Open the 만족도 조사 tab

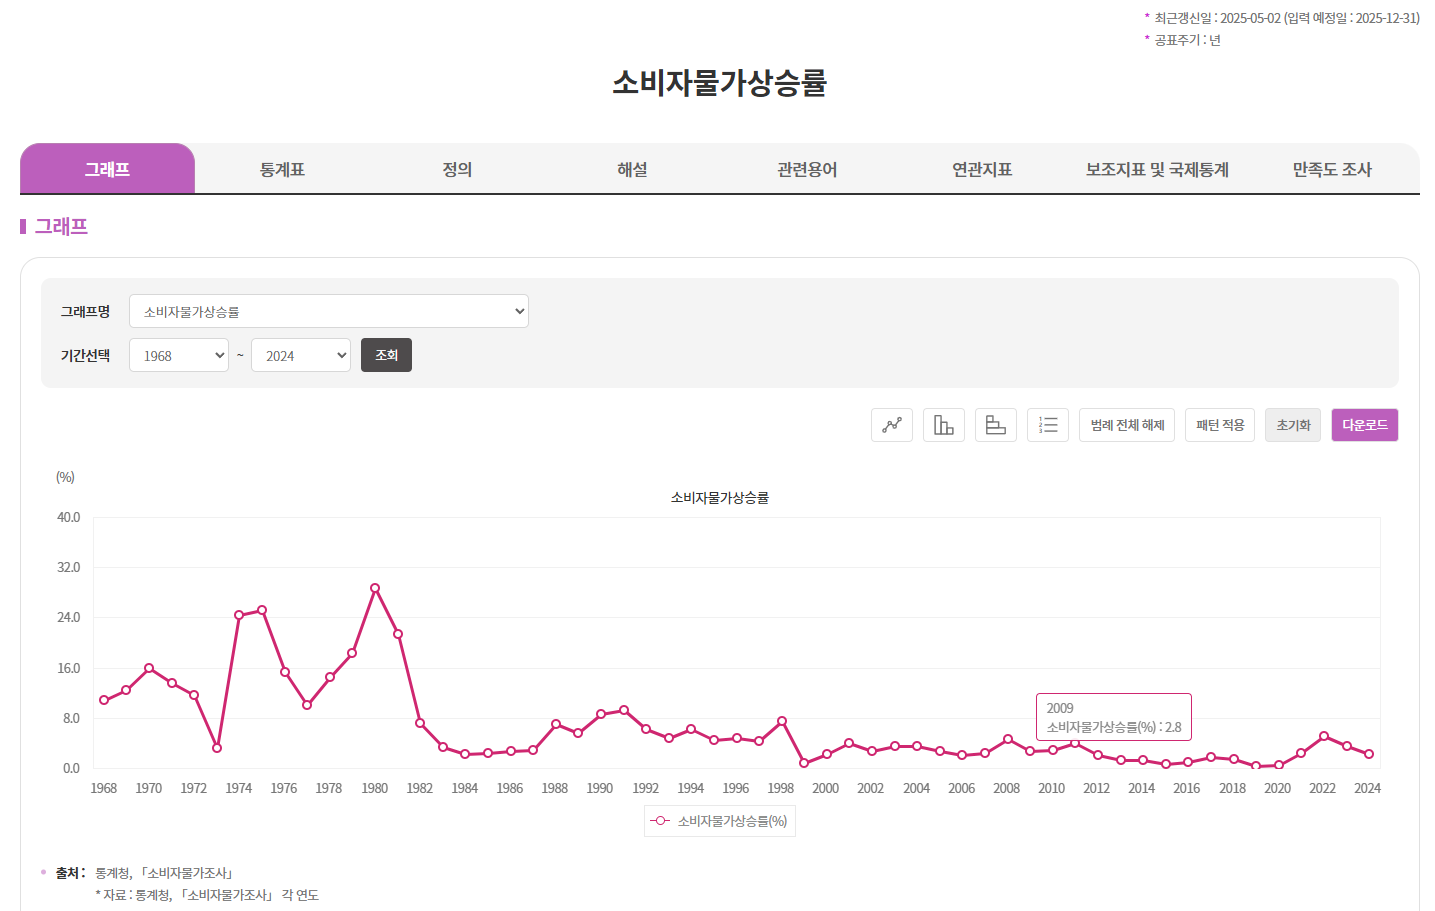point(1332,169)
